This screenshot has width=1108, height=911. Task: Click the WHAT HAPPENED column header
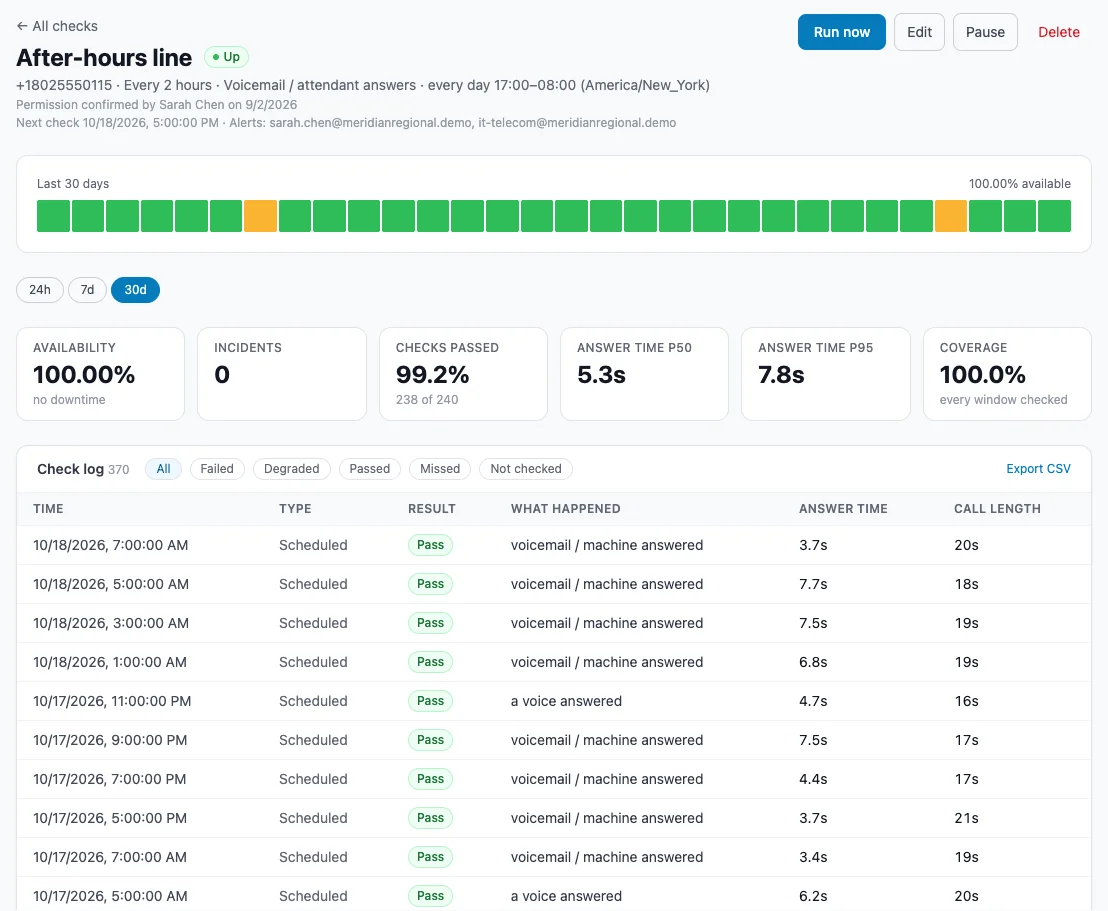(565, 509)
